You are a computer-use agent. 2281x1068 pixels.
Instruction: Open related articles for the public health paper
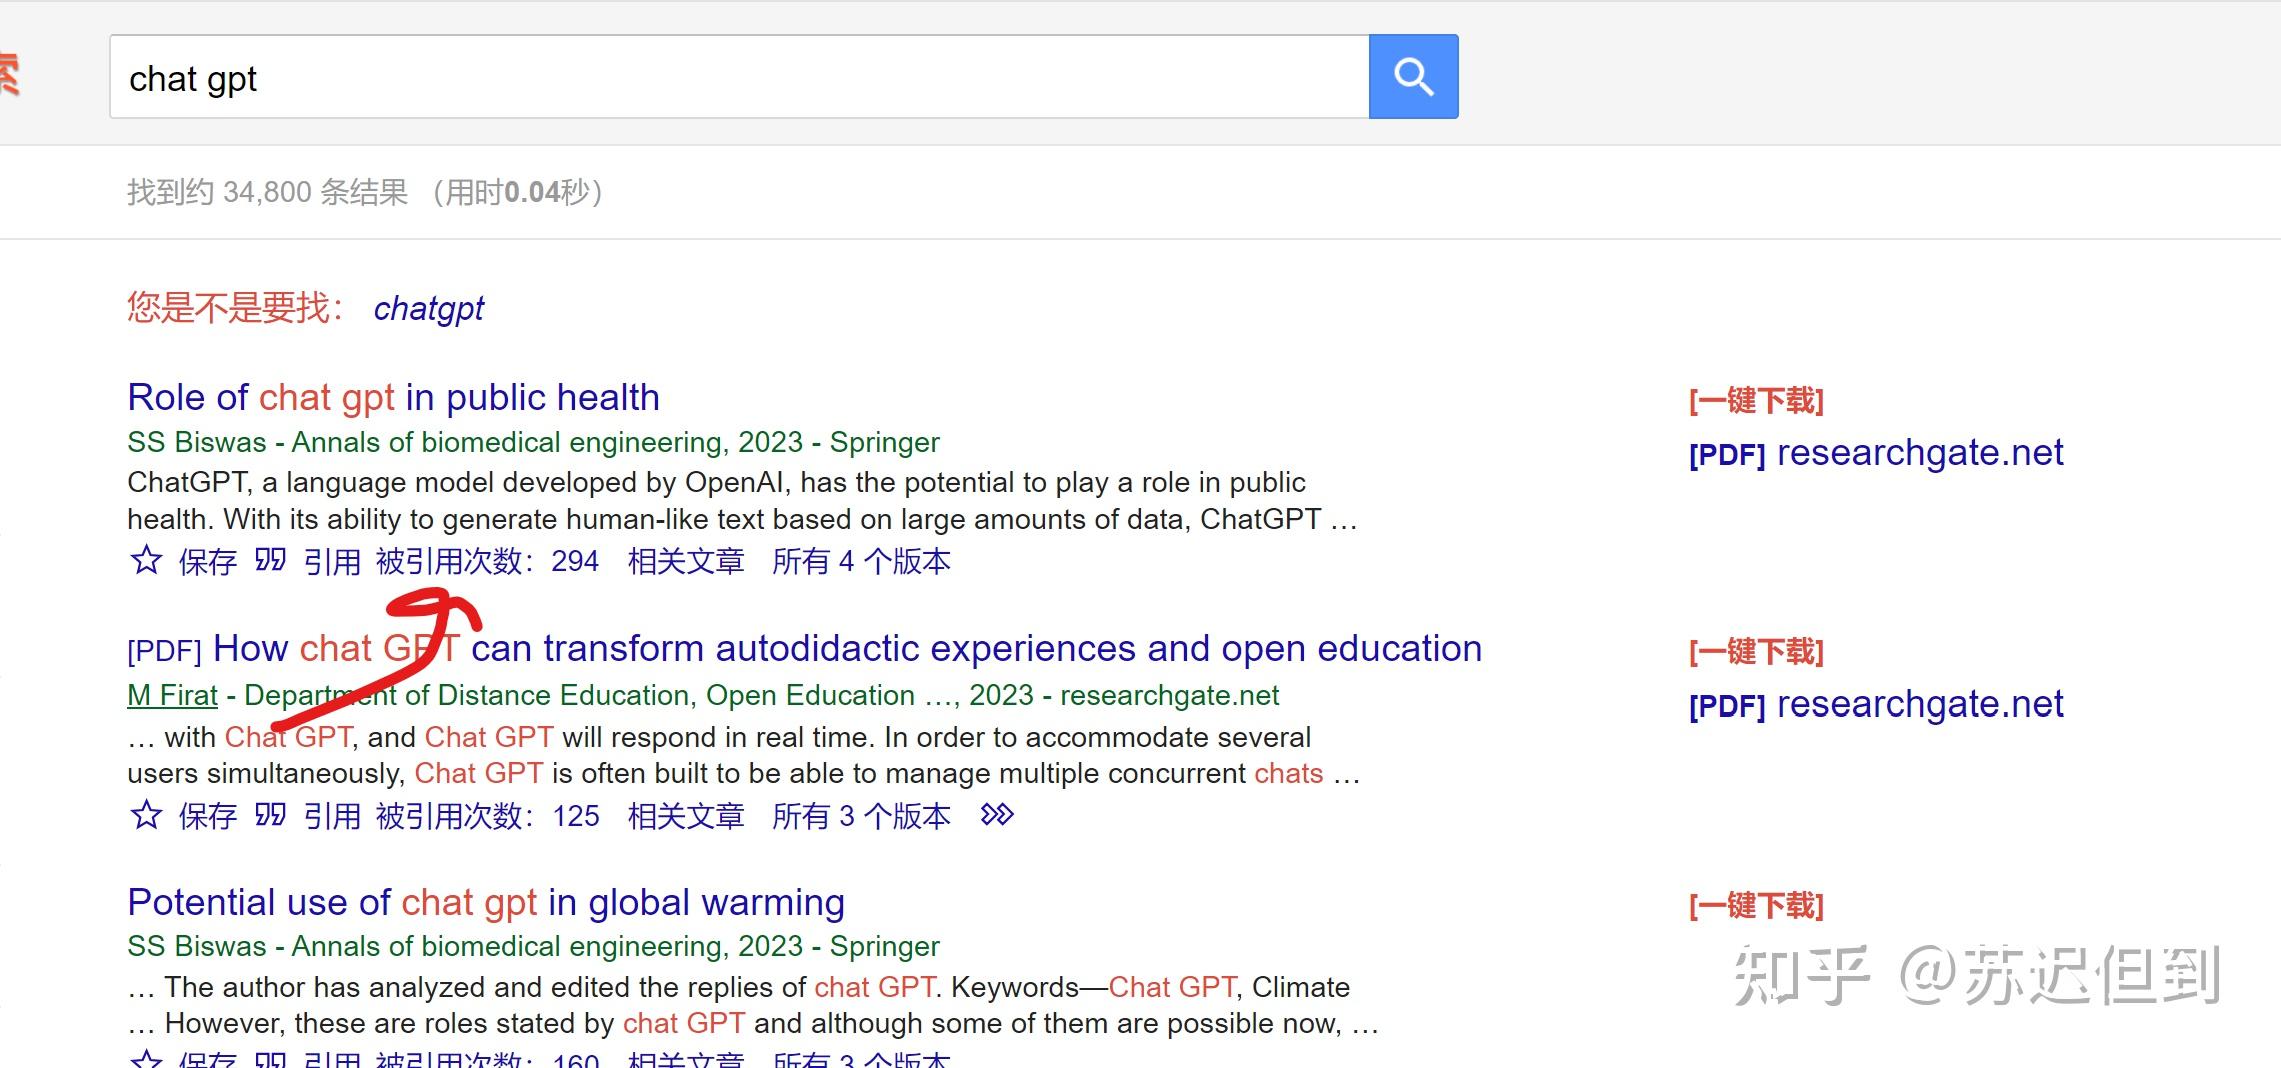(x=686, y=562)
